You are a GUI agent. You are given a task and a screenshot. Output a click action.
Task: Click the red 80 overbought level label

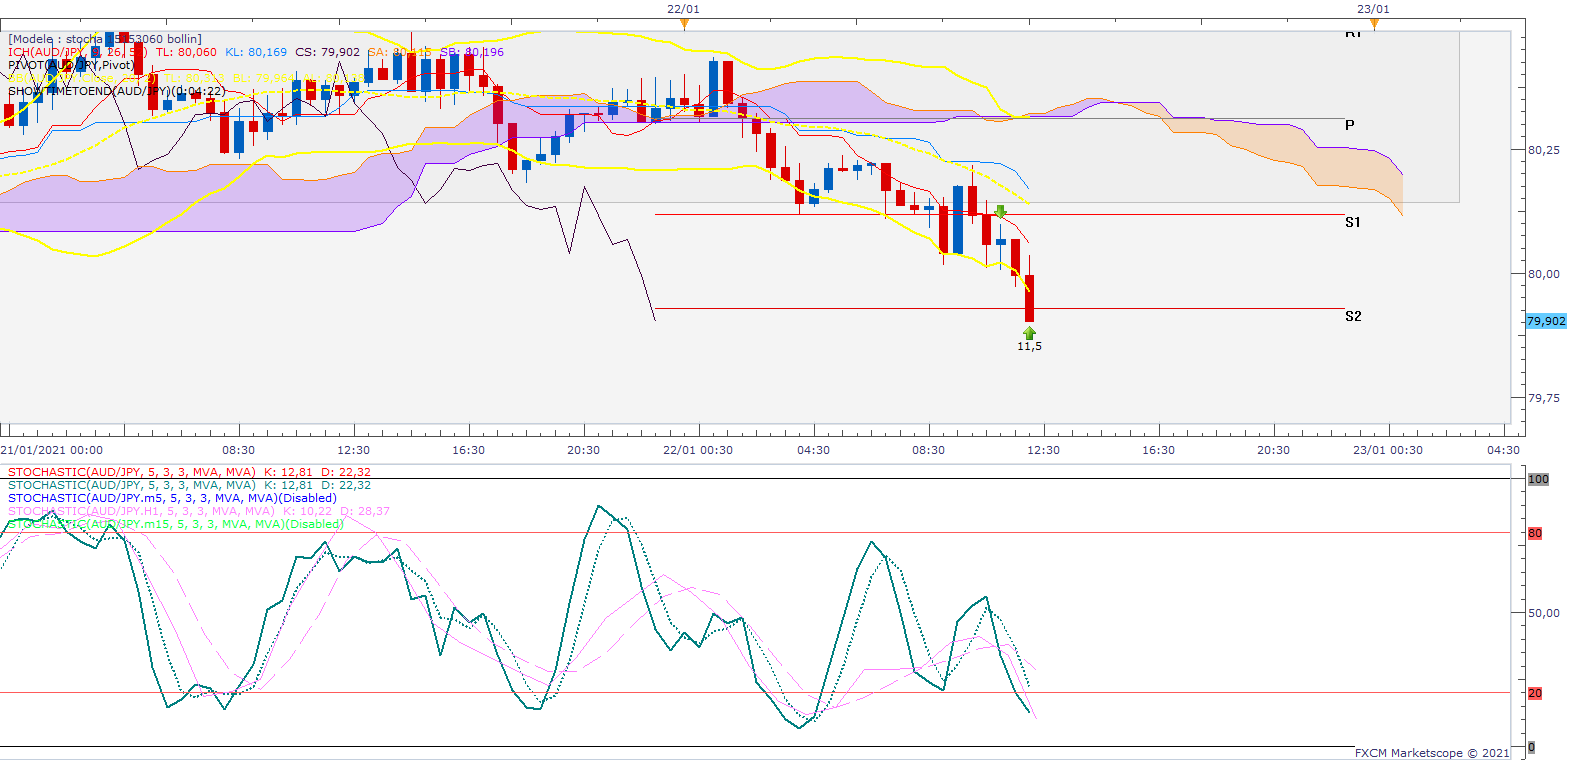click(1535, 533)
